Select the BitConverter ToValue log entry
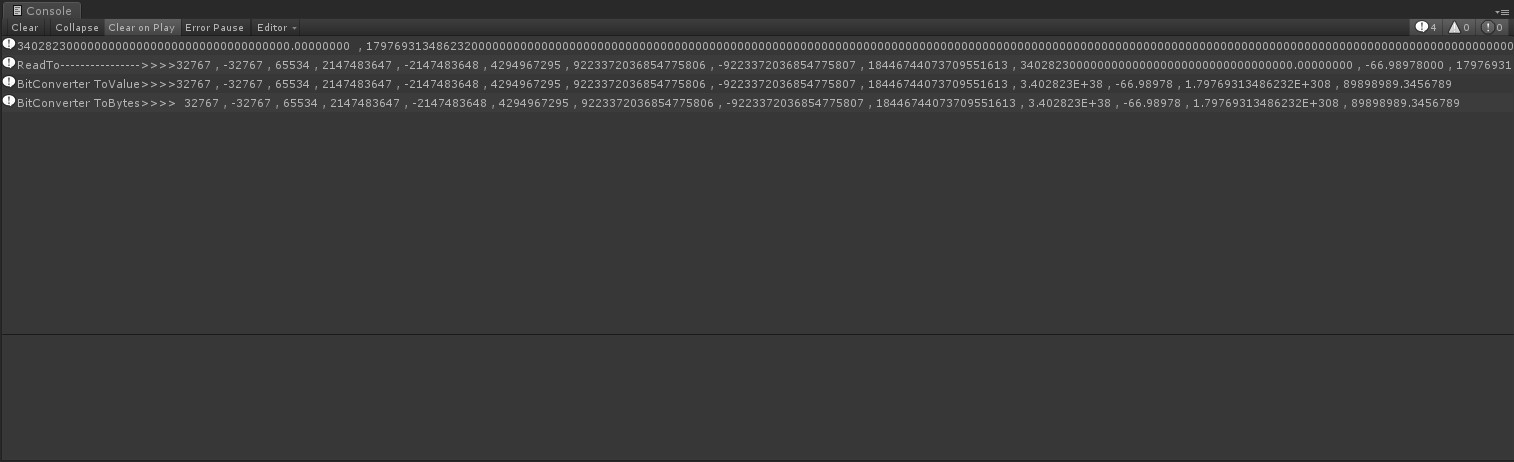Image resolution: width=1514 pixels, height=462 pixels. 757,84
